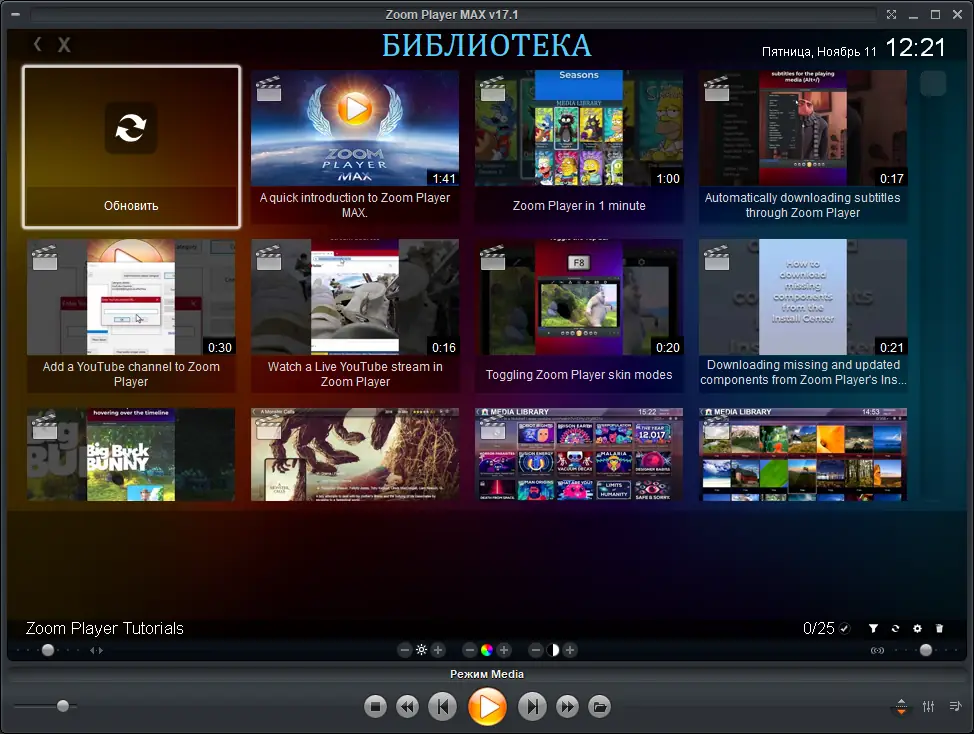Toggle the color saturation control

click(x=486, y=650)
